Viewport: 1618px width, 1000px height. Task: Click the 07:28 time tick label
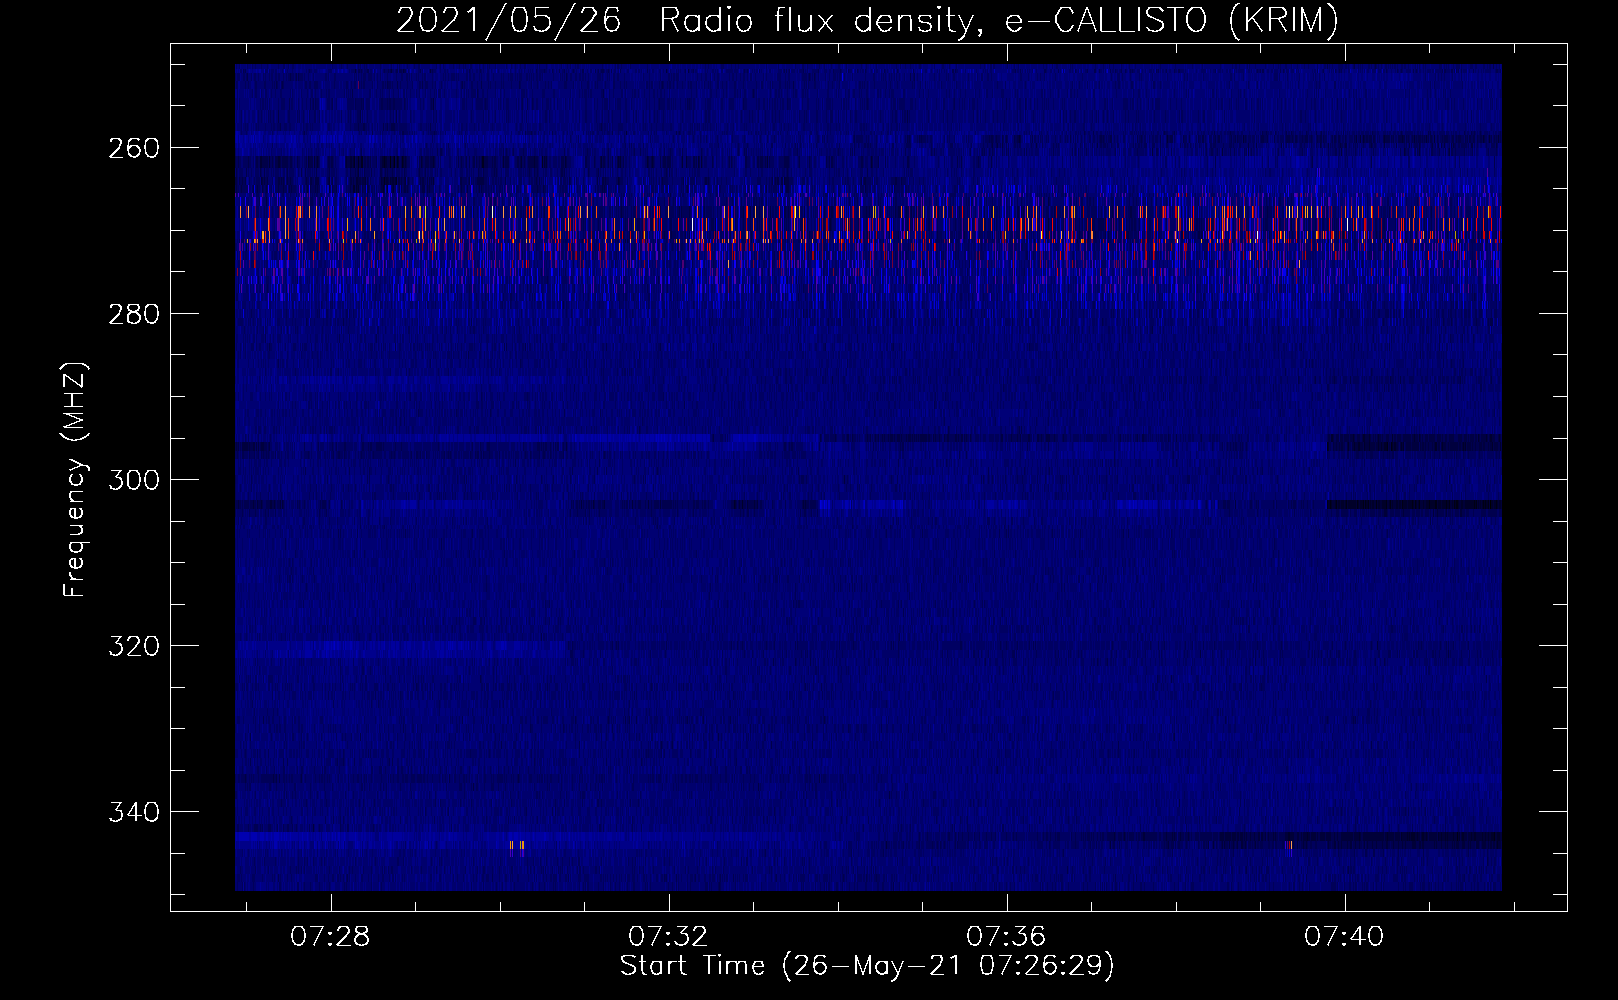tap(330, 936)
